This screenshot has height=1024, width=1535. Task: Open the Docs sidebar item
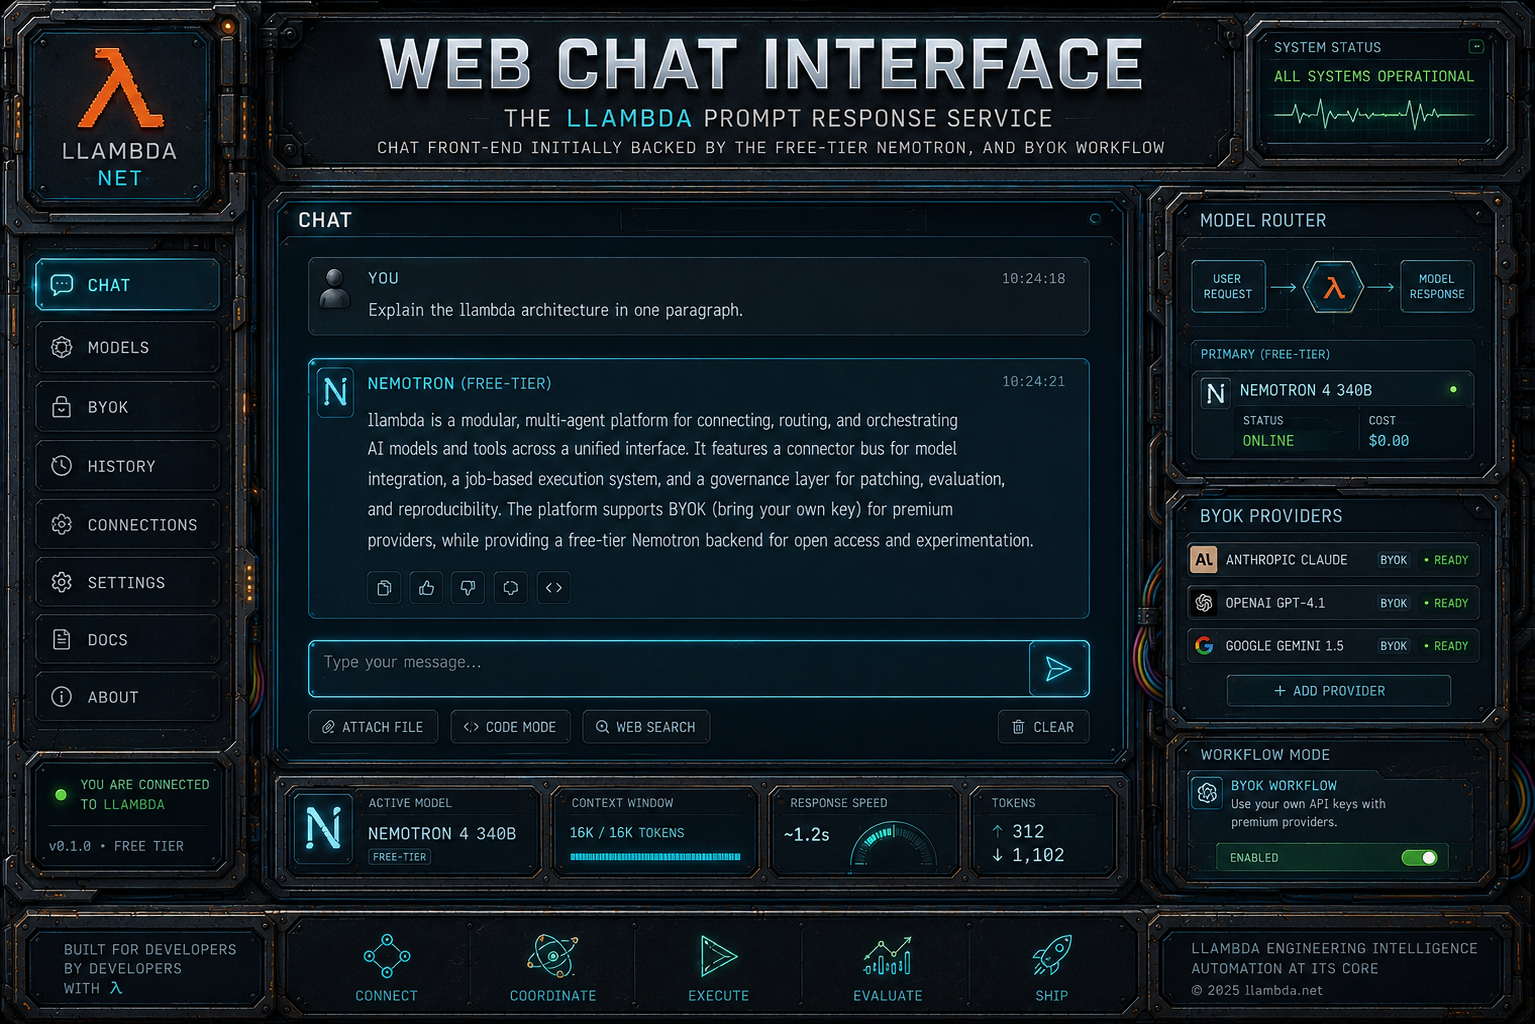click(x=127, y=639)
